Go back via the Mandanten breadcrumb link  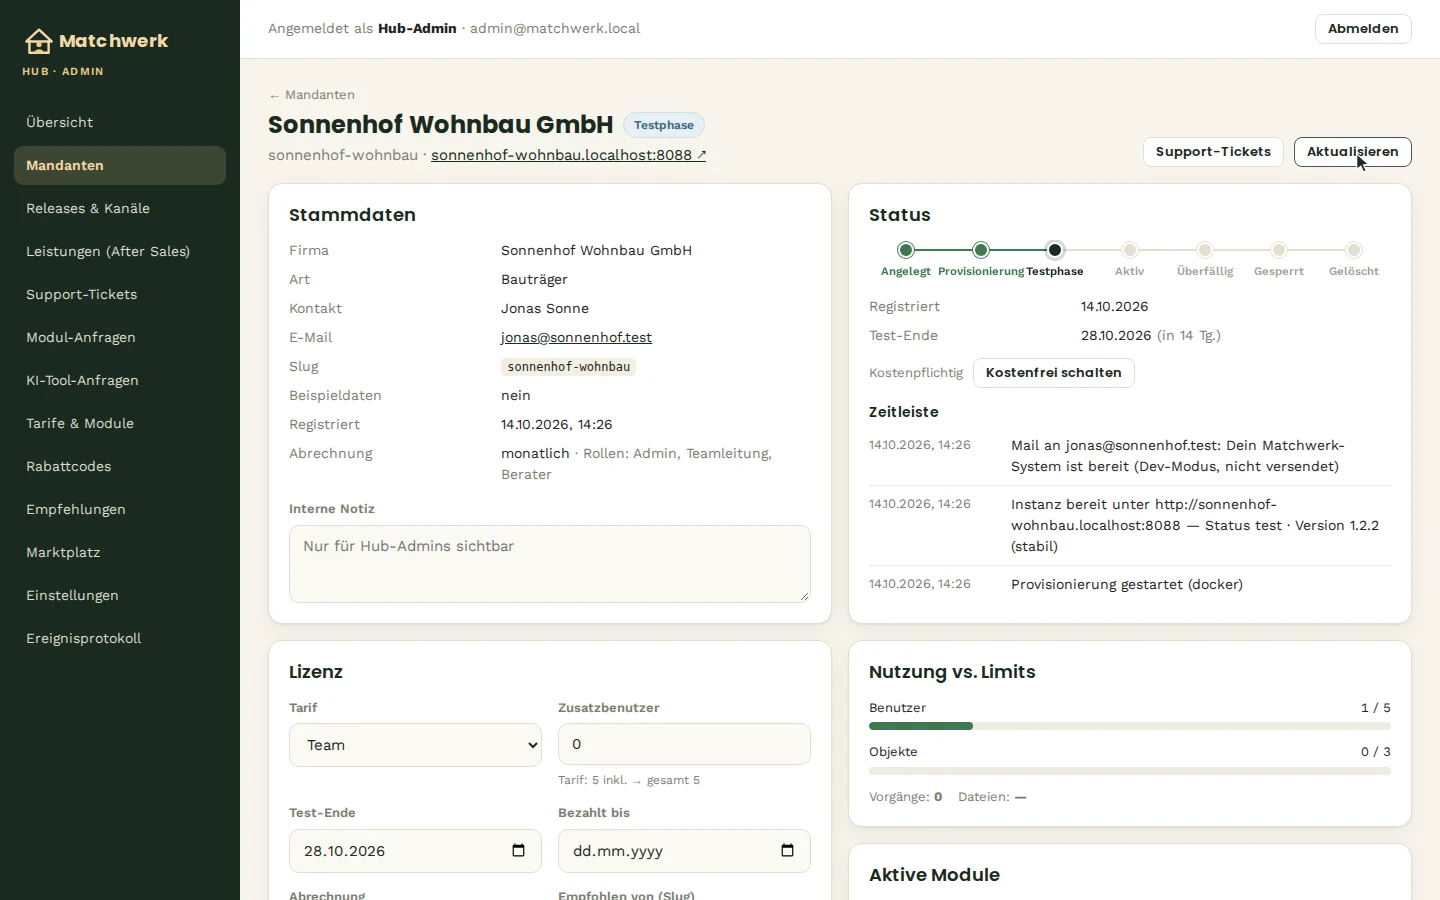pos(311,95)
